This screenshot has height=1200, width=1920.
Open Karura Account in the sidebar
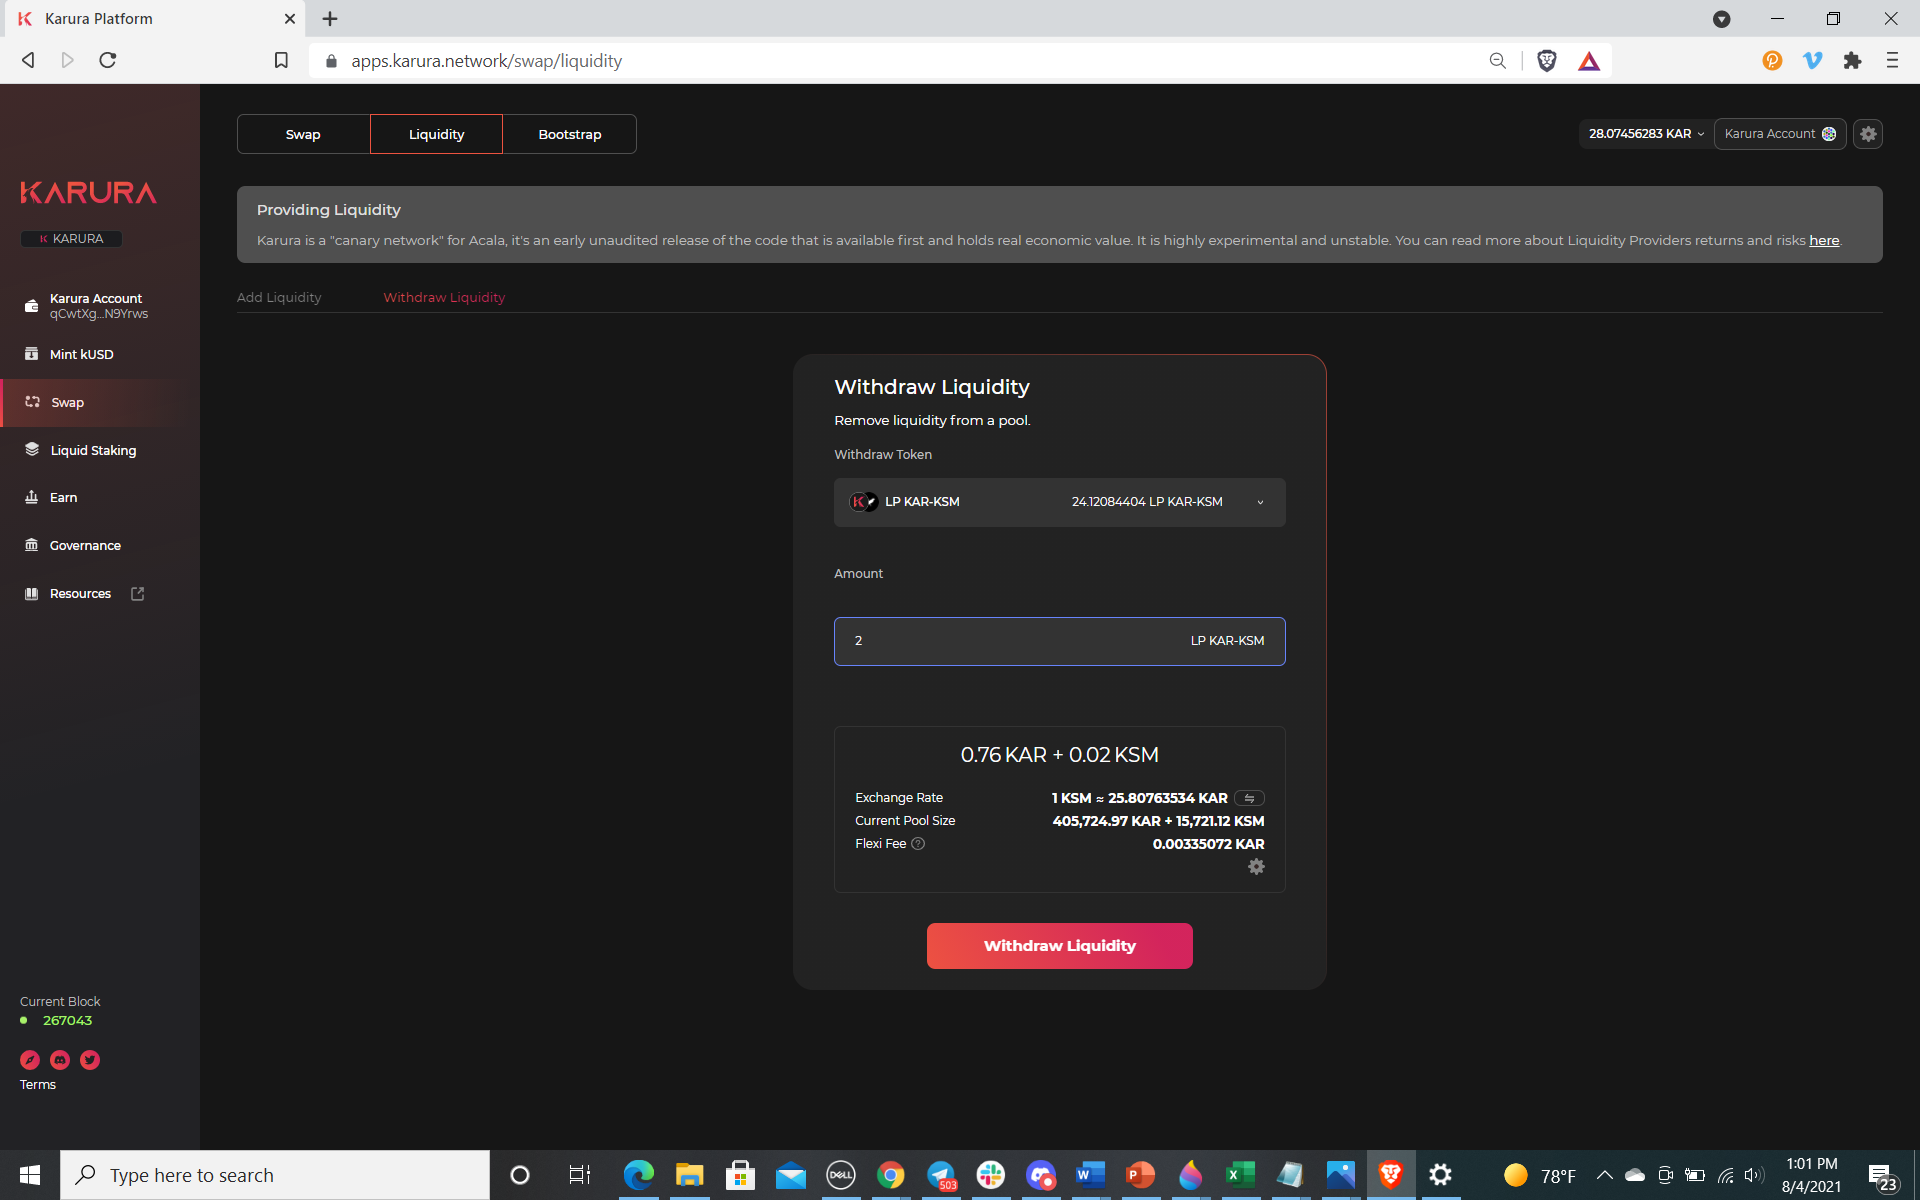pos(99,306)
